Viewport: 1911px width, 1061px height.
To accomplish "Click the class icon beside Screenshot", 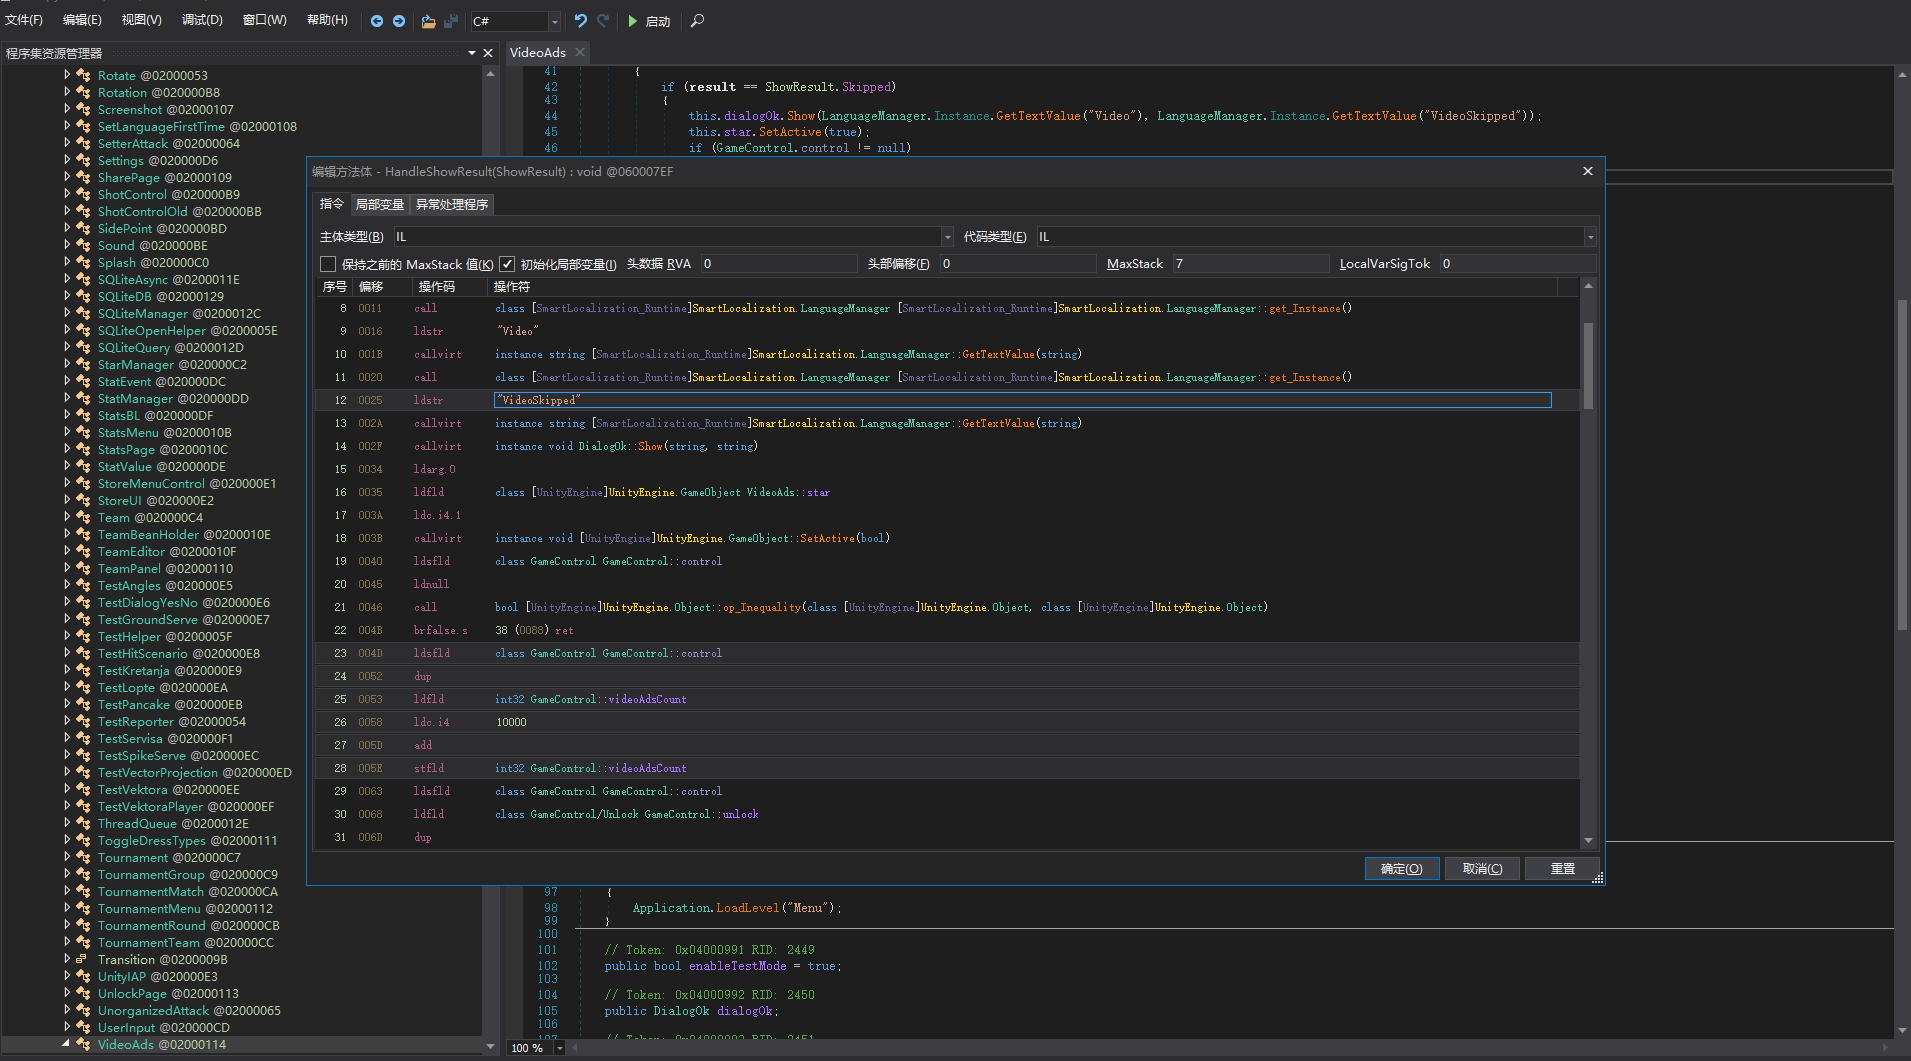I will pyautogui.click(x=84, y=109).
